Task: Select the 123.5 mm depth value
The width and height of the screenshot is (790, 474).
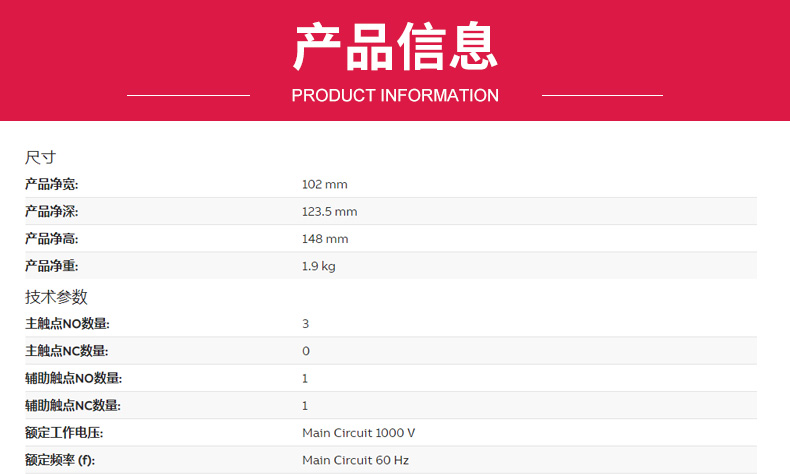Action: coord(329,212)
